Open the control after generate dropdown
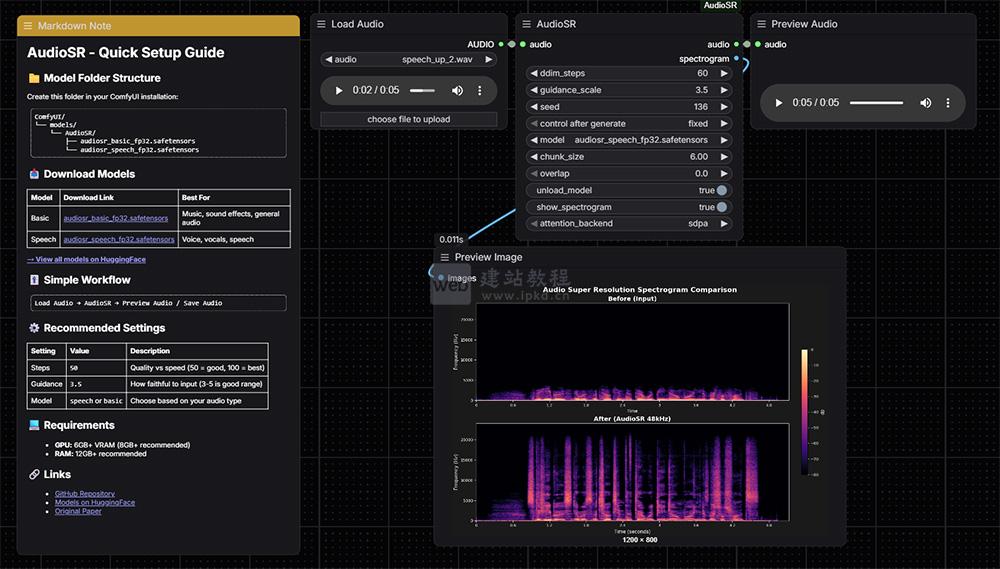Screen dimensions: 1000x569 pyautogui.click(x=629, y=124)
